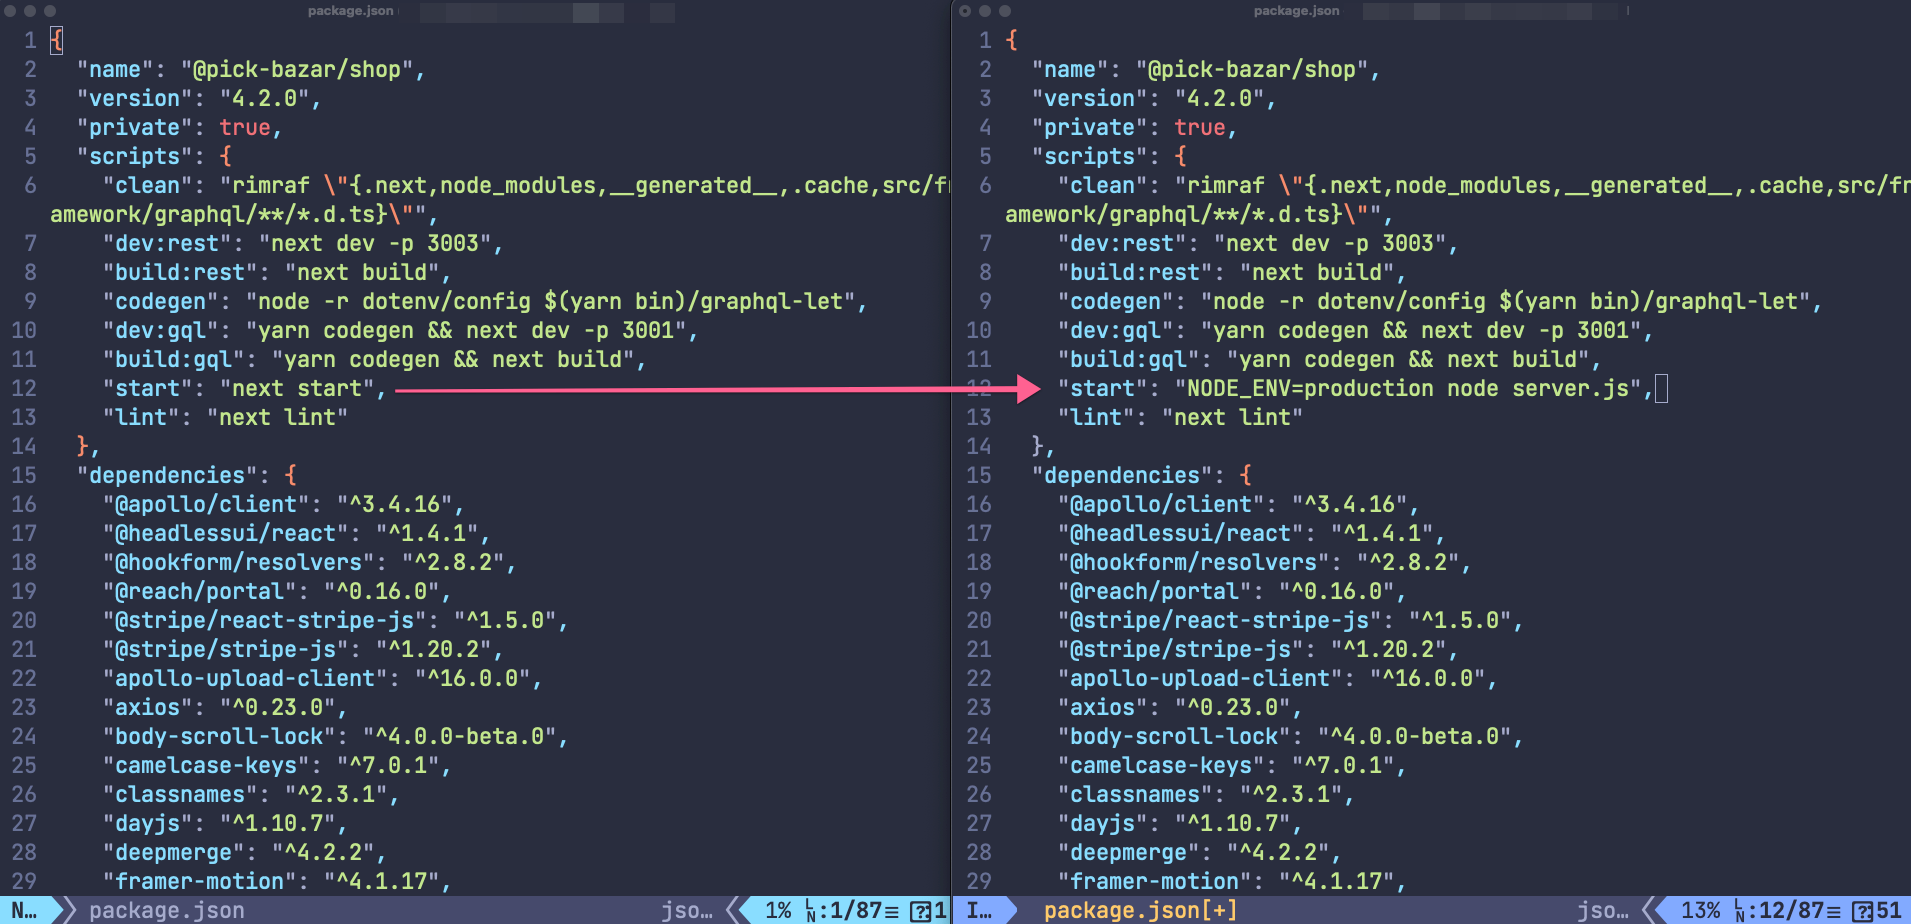The image size is (1911, 924).
Task: Close the right package.json terminal window
Action: tap(965, 11)
